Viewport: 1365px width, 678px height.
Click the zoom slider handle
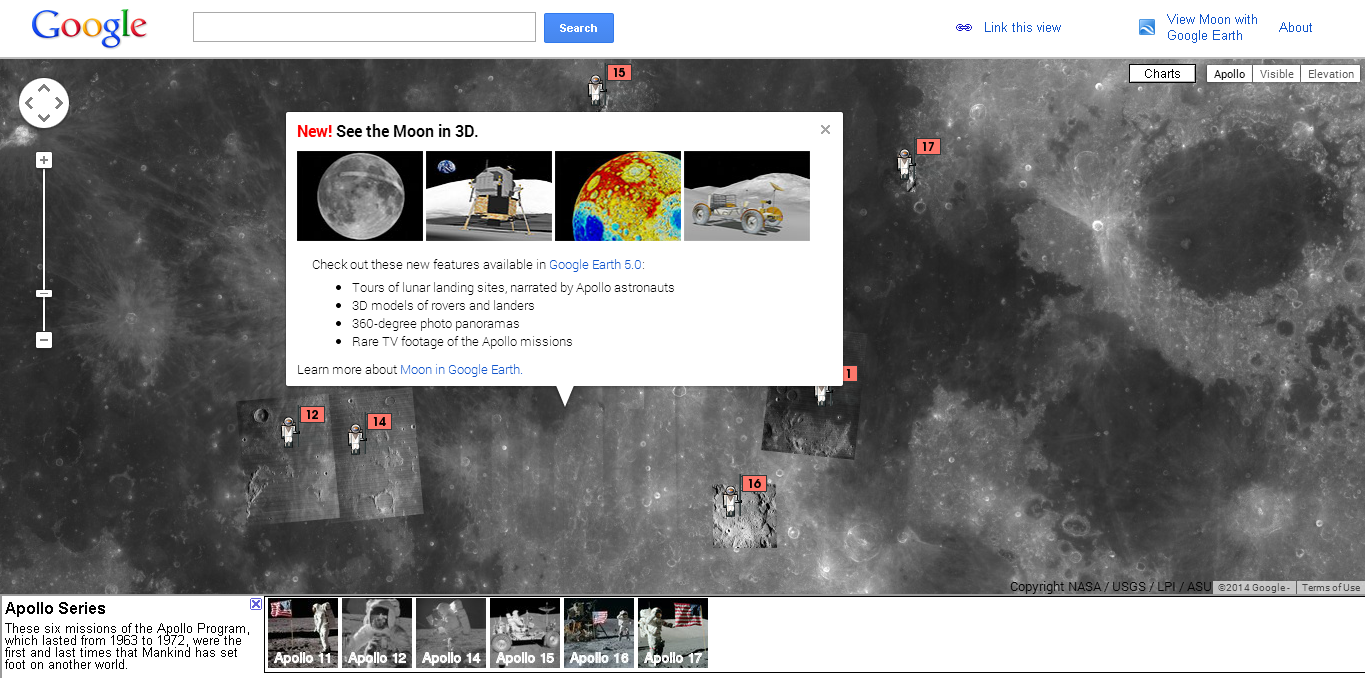pos(44,293)
